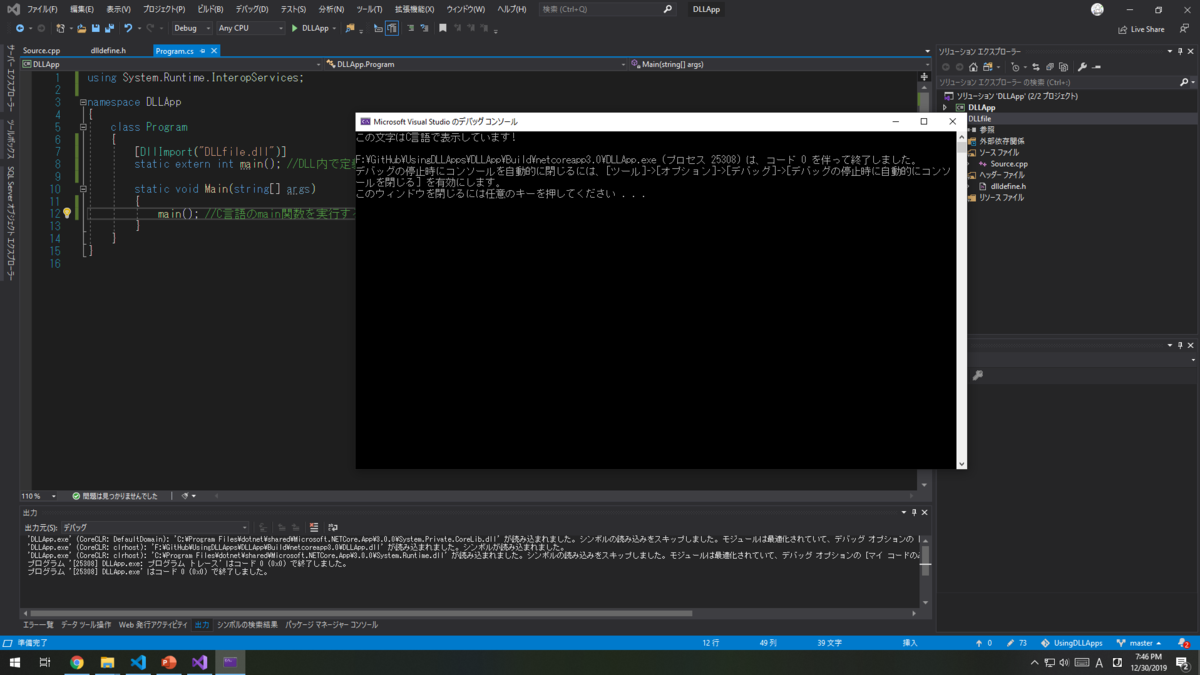This screenshot has height=675, width=1200.
Task: Switch to the dlldefine.h tab
Action: point(108,50)
